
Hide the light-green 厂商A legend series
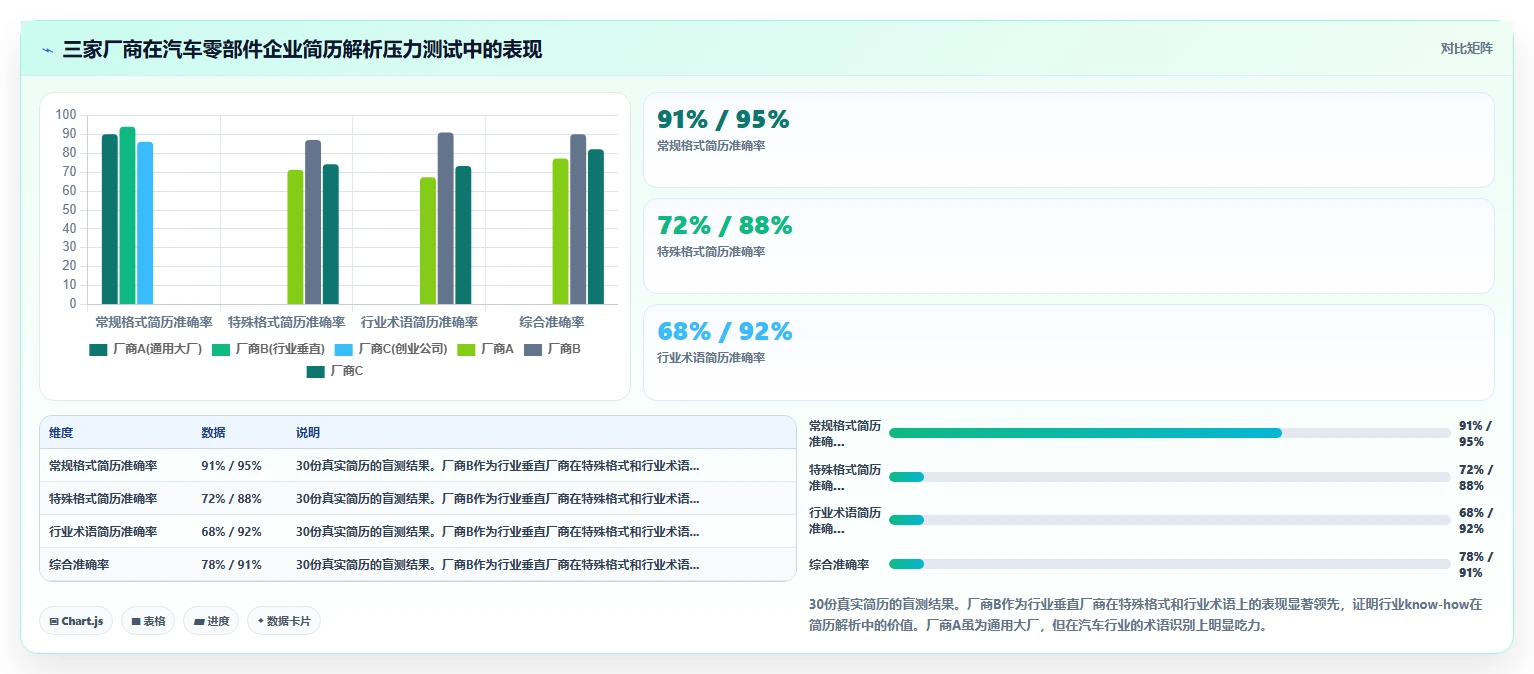pos(485,349)
